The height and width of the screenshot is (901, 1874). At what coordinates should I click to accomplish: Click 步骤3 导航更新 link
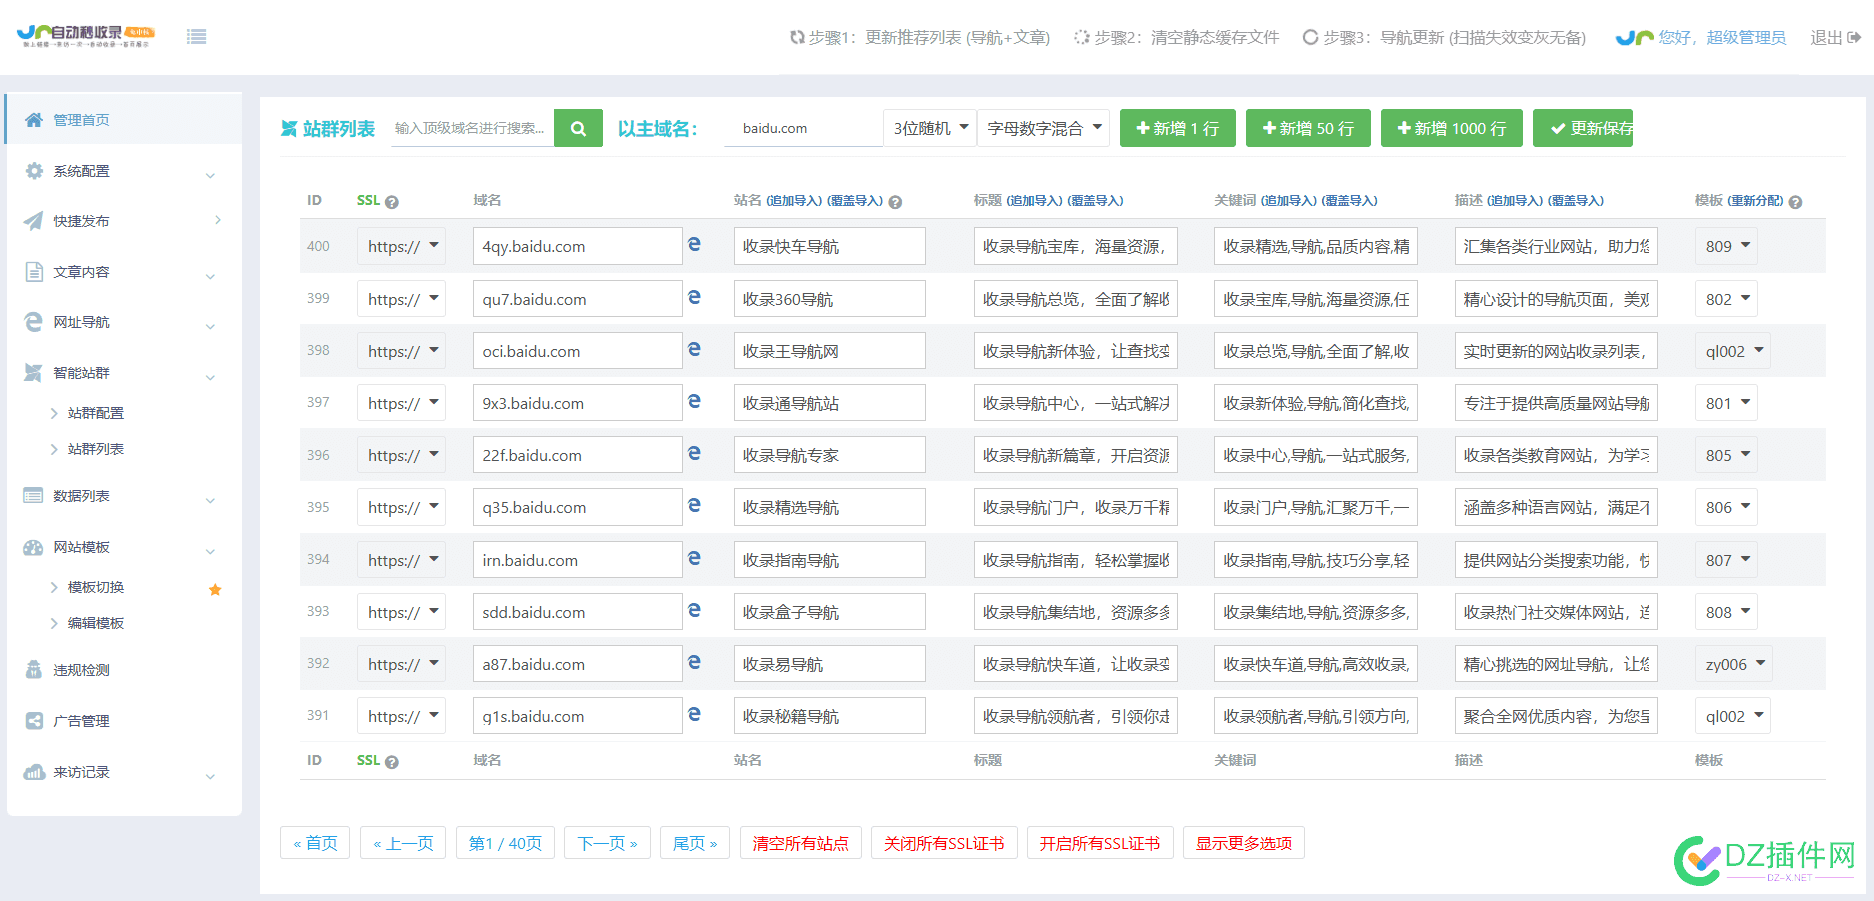tap(1445, 37)
